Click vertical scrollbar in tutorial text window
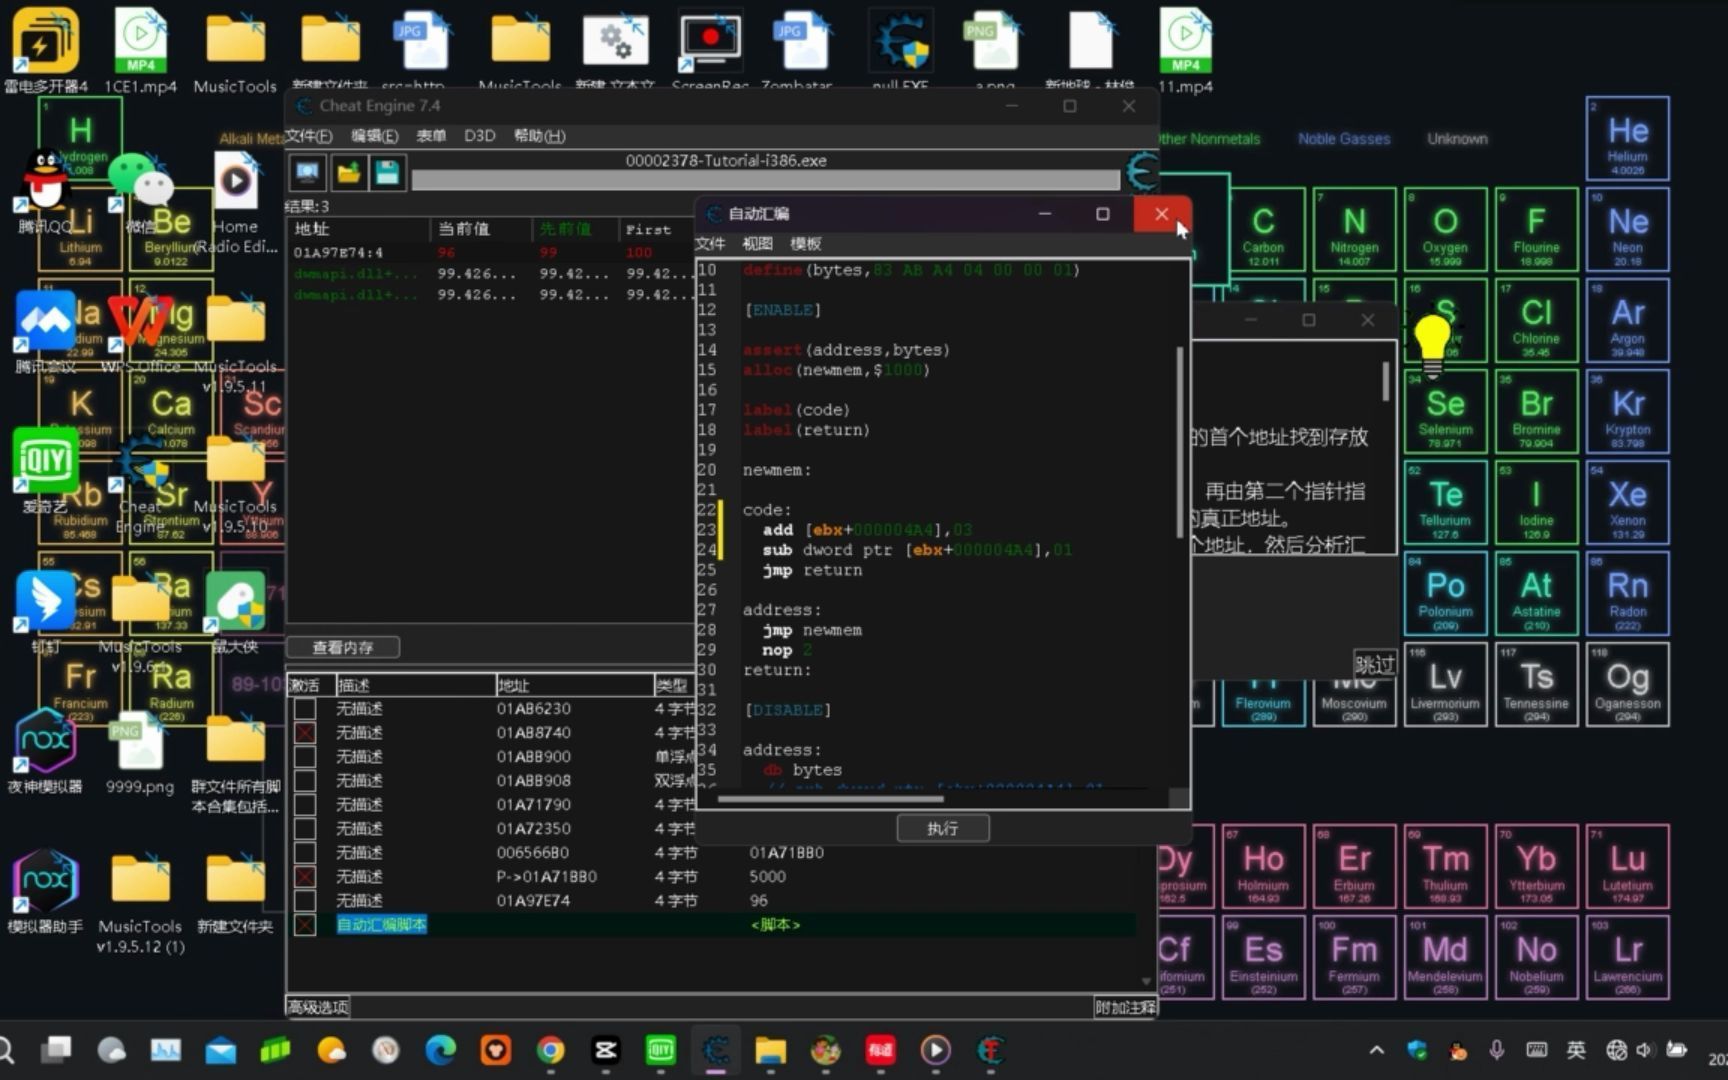This screenshot has height=1080, width=1728. (1385, 380)
